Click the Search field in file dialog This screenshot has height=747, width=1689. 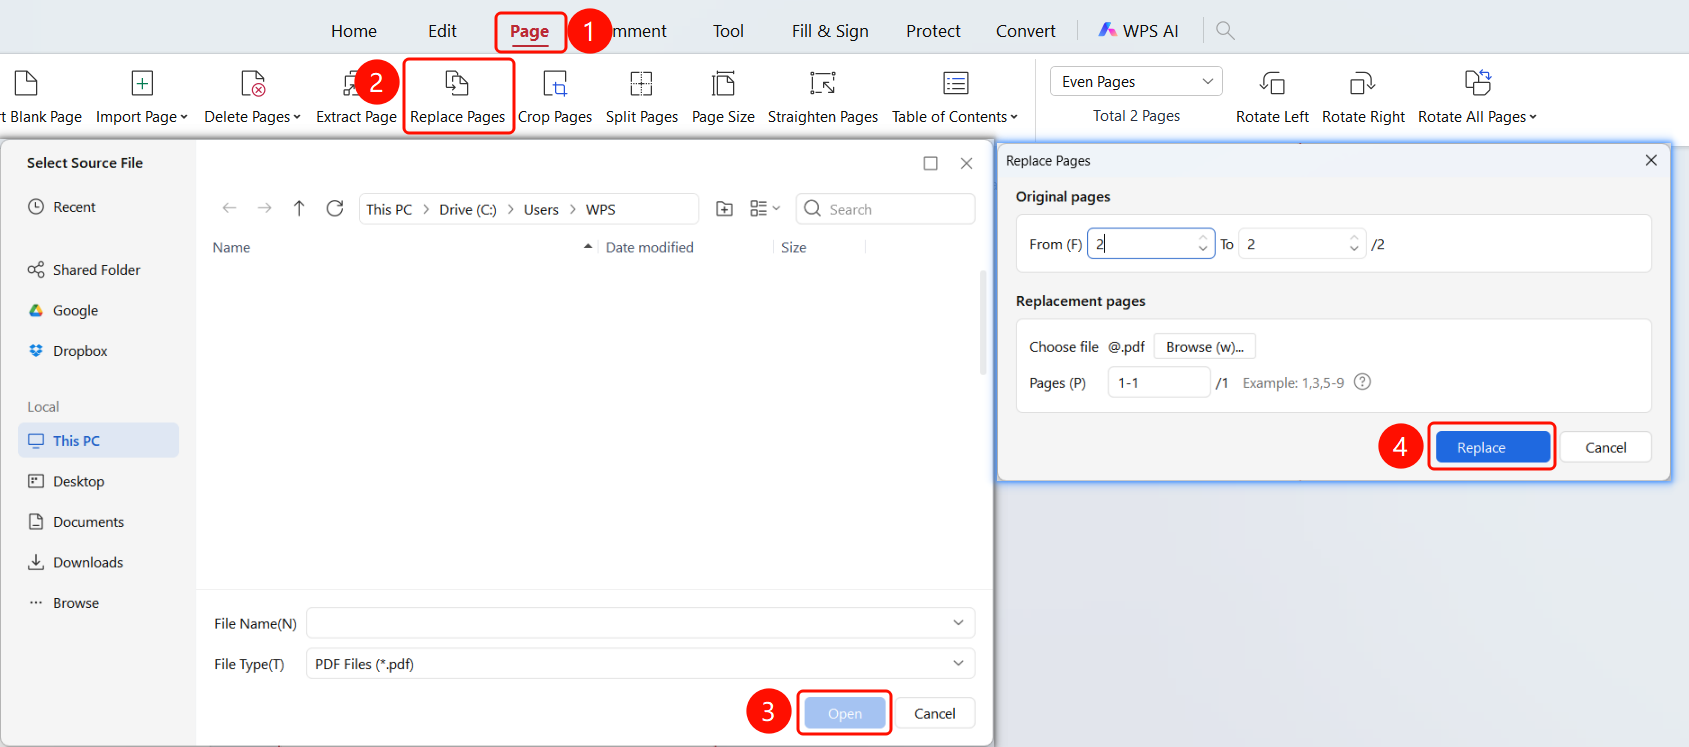[x=885, y=208]
